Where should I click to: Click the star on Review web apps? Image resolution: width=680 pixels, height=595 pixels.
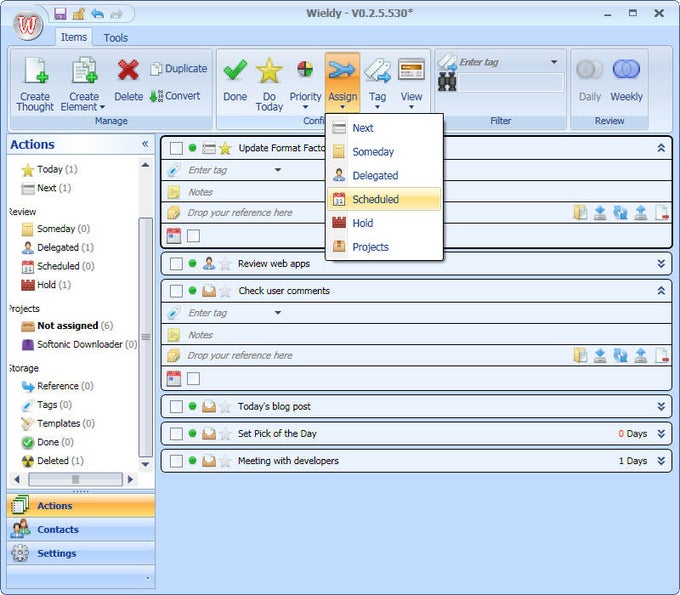225,264
